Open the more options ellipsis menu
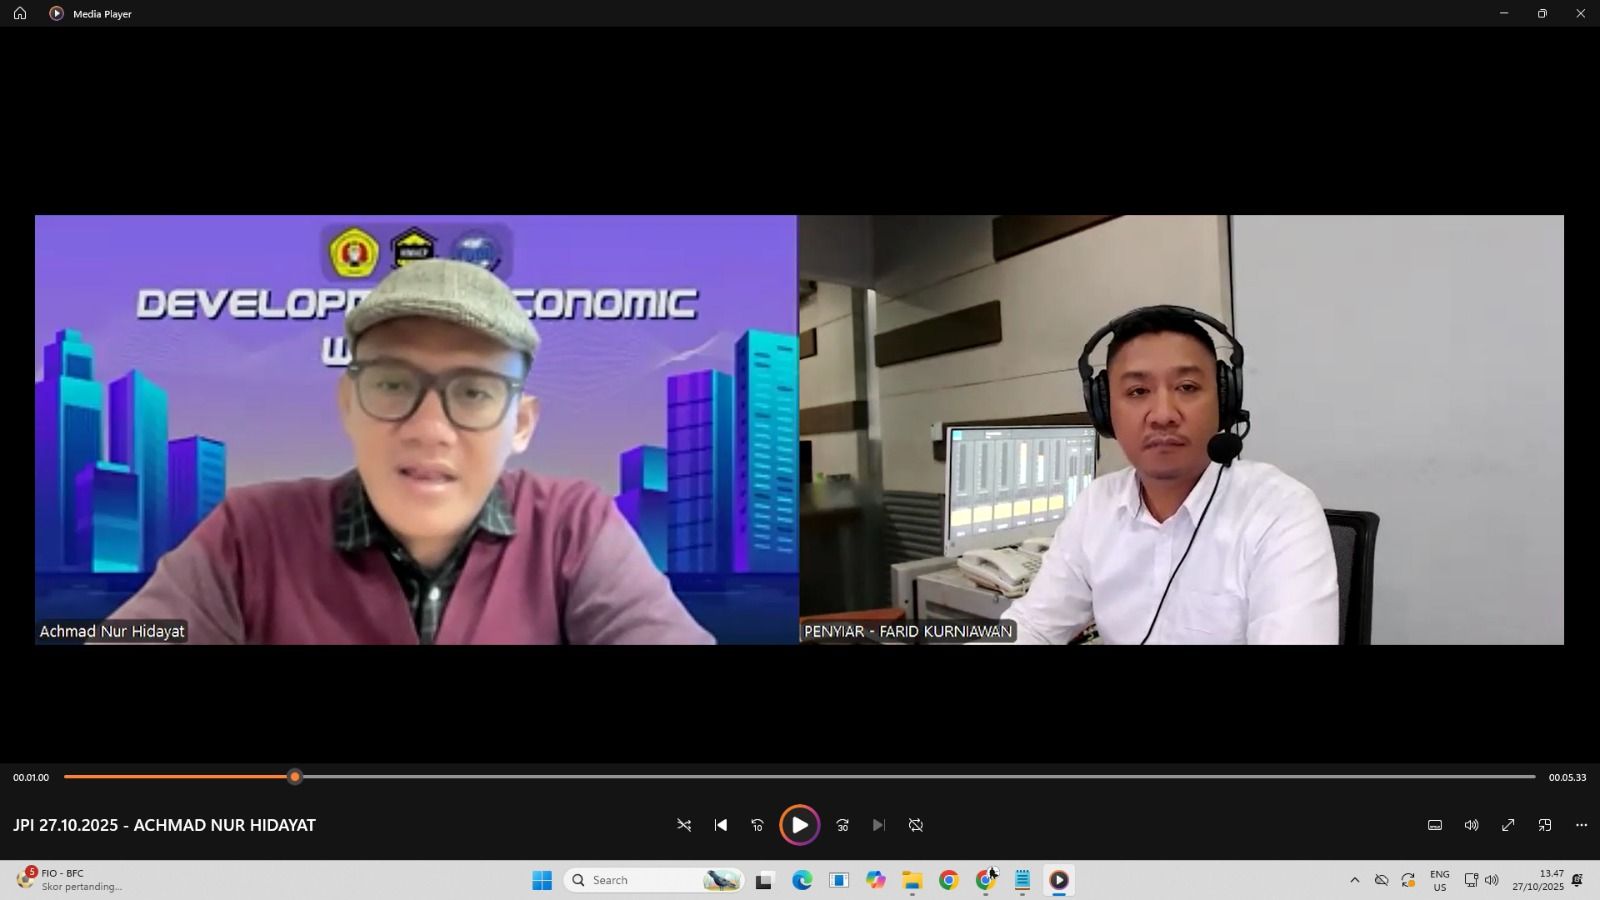Screen dimensions: 1600x900 (1581, 825)
